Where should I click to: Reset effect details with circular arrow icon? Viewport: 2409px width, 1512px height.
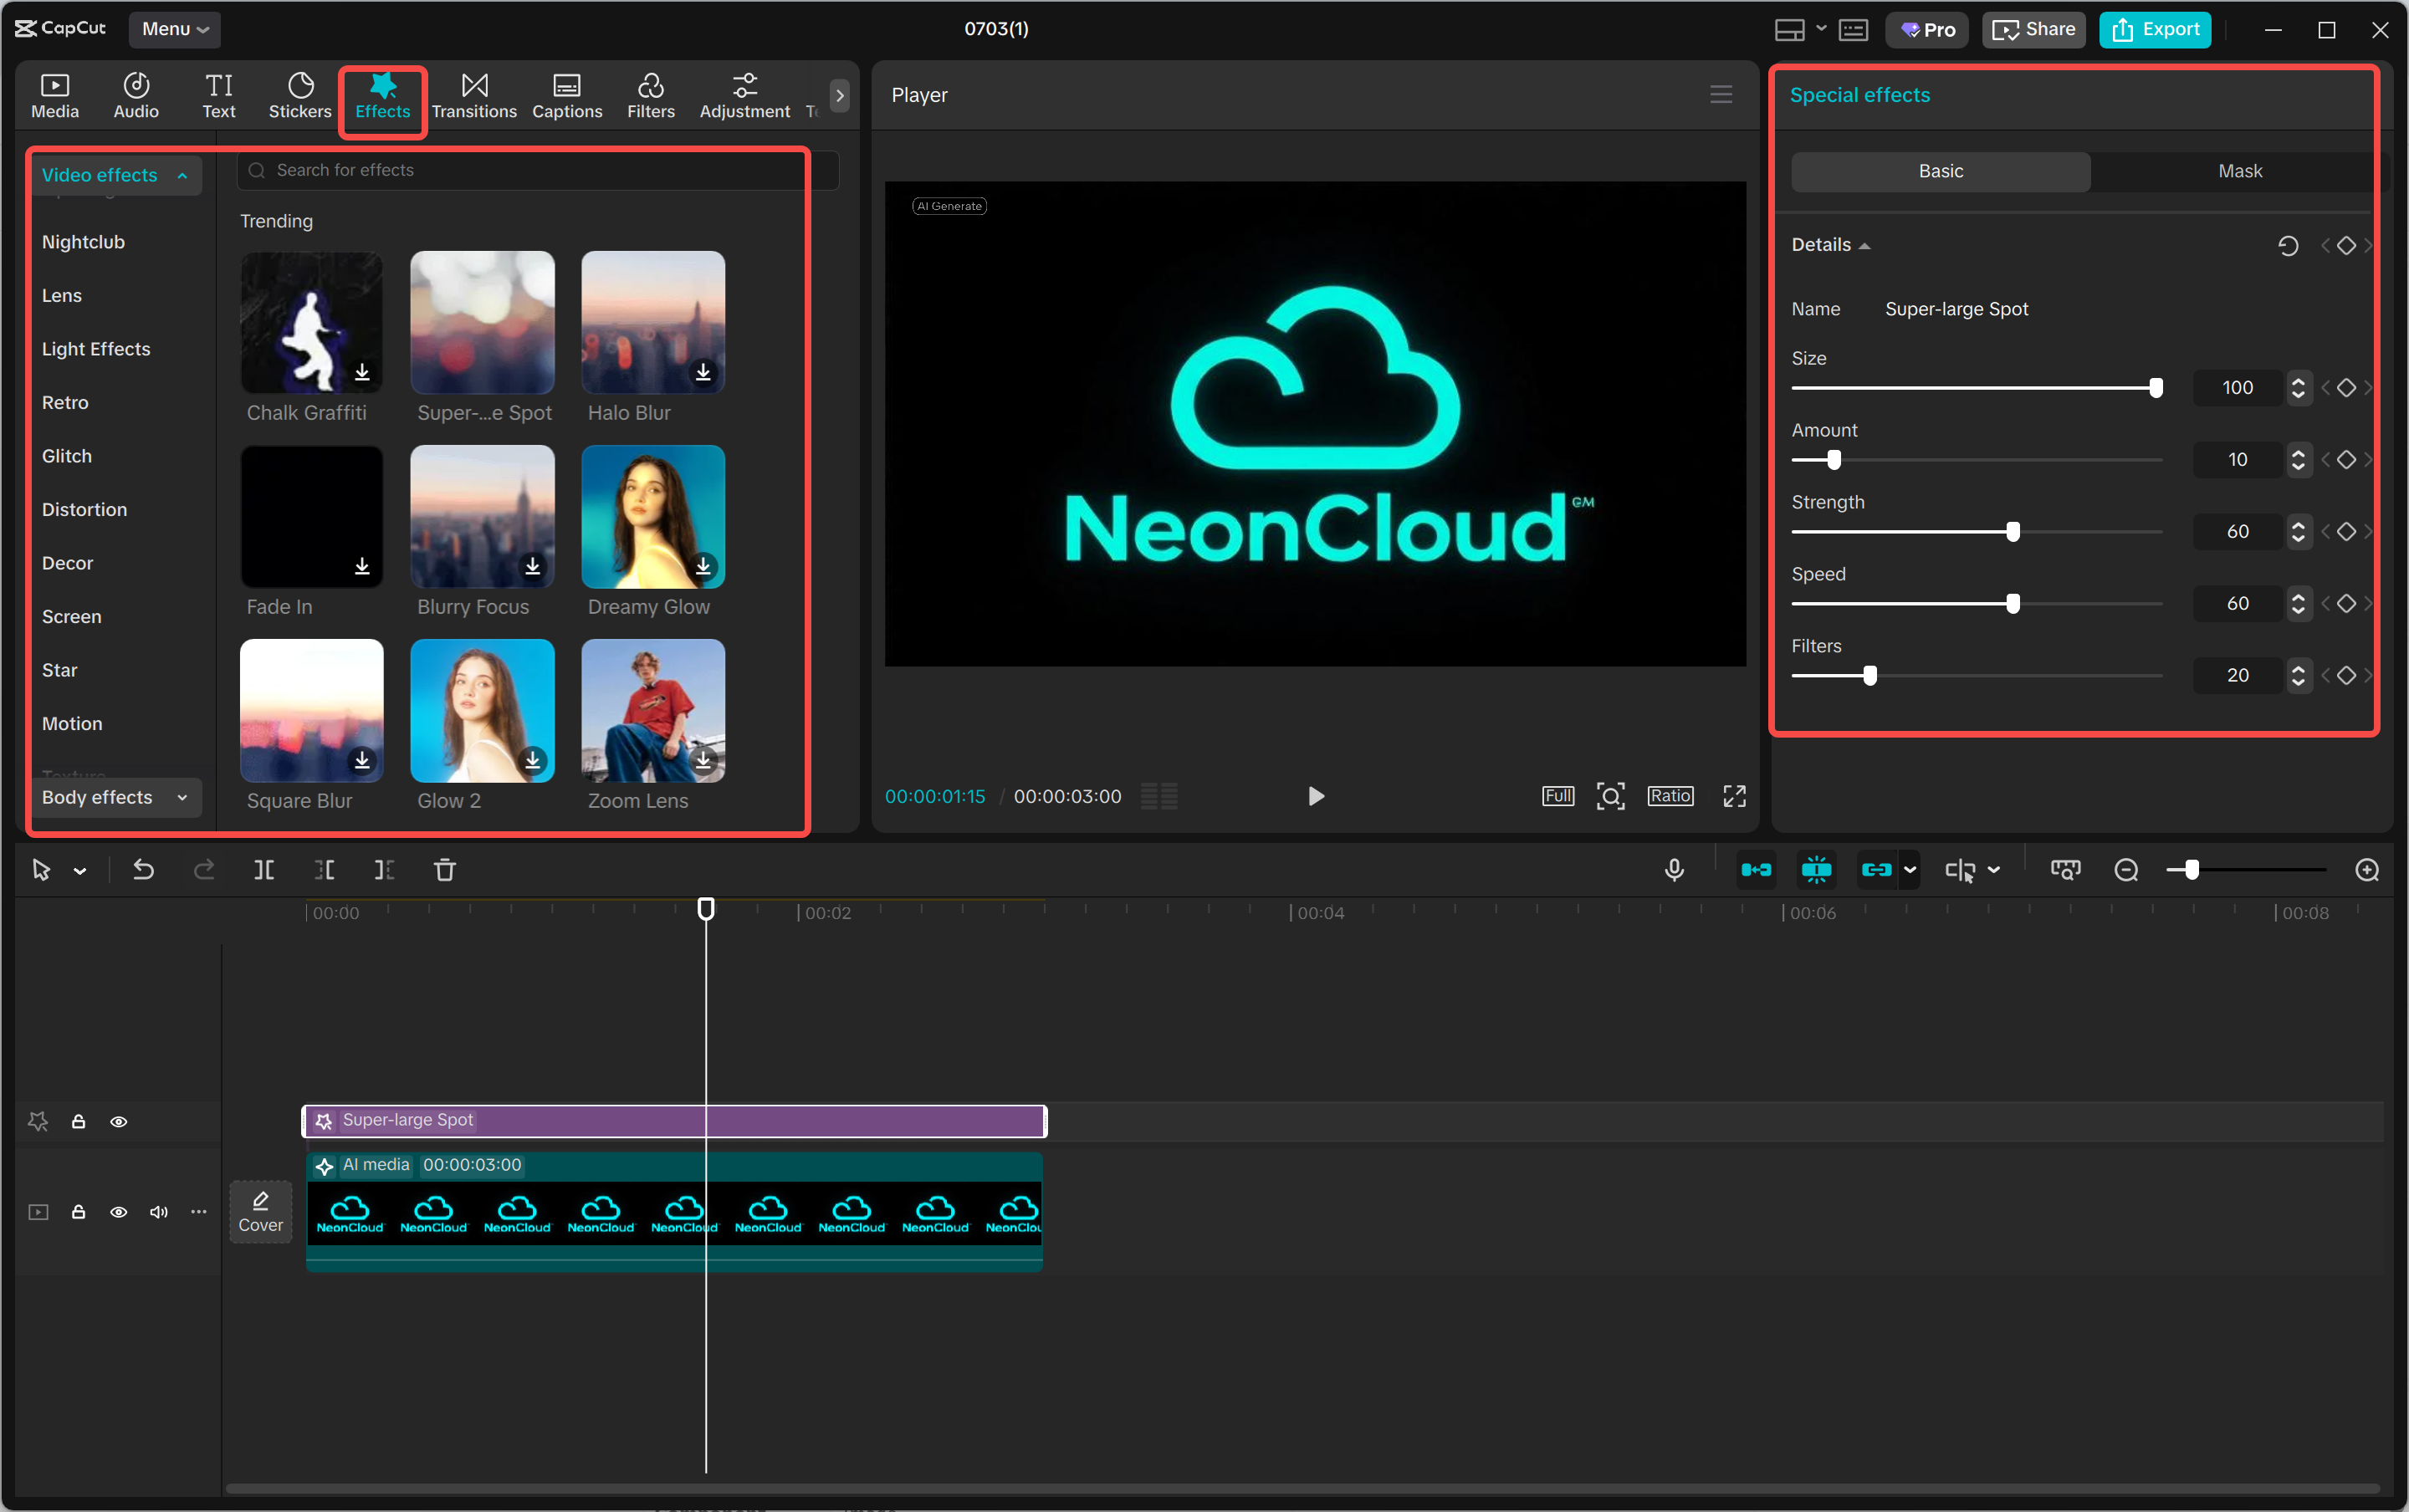pyautogui.click(x=2287, y=245)
